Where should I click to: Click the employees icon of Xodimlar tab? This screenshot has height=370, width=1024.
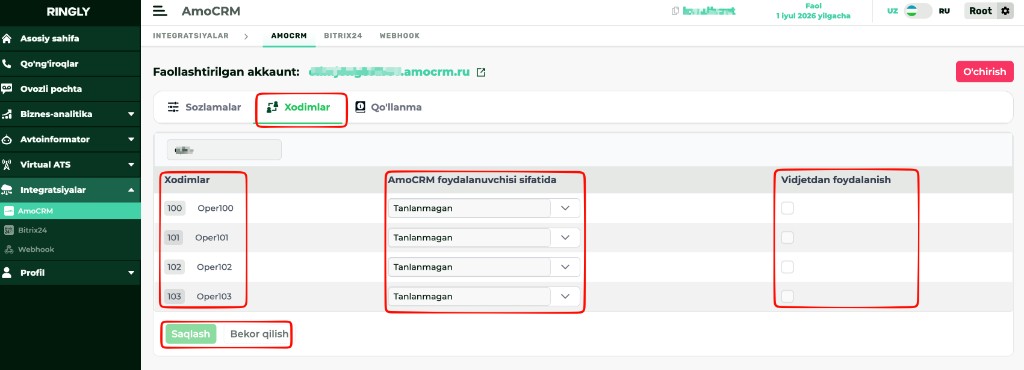point(272,107)
